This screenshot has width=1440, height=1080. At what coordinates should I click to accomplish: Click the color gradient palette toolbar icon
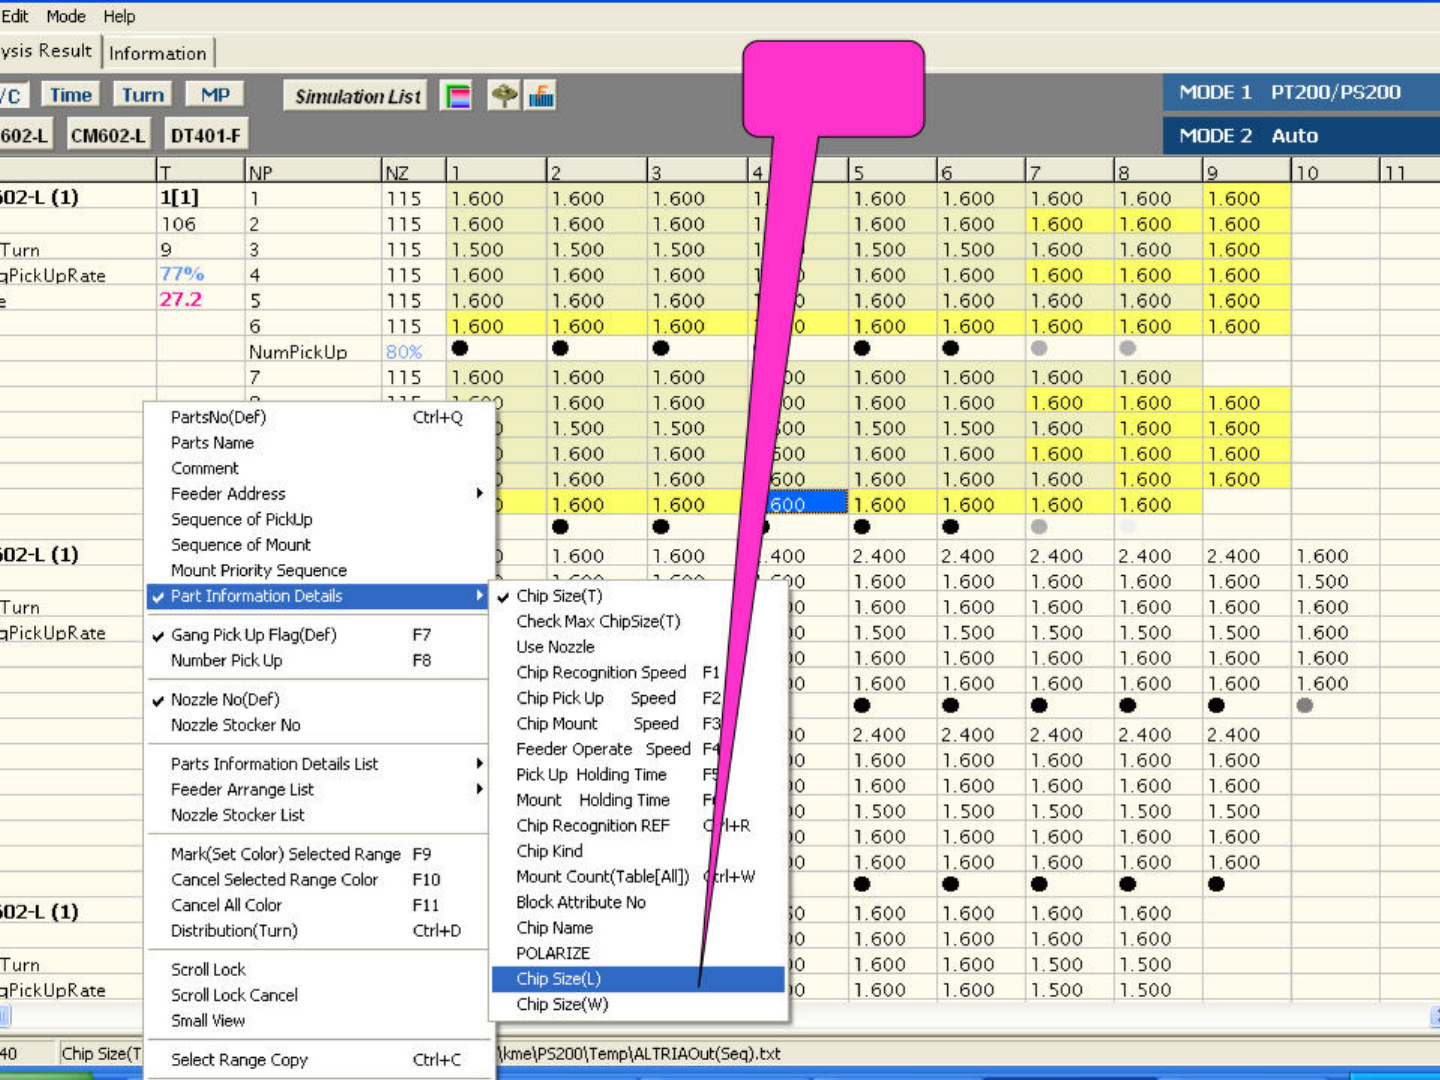pos(457,96)
